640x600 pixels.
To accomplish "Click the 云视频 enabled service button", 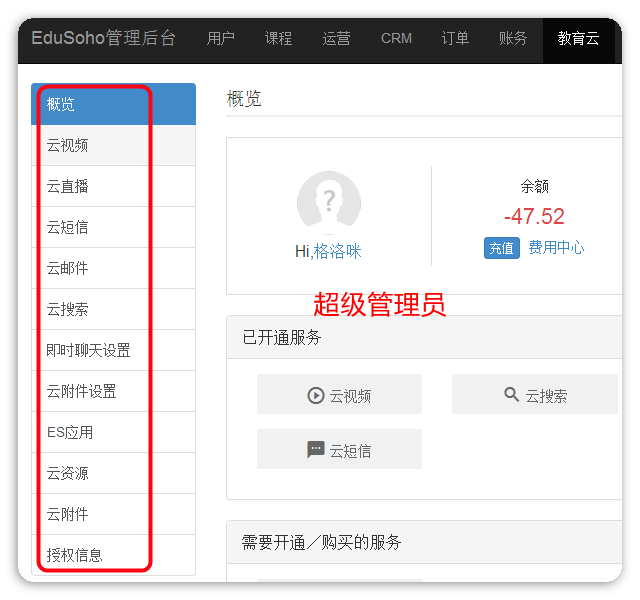I will coord(339,394).
